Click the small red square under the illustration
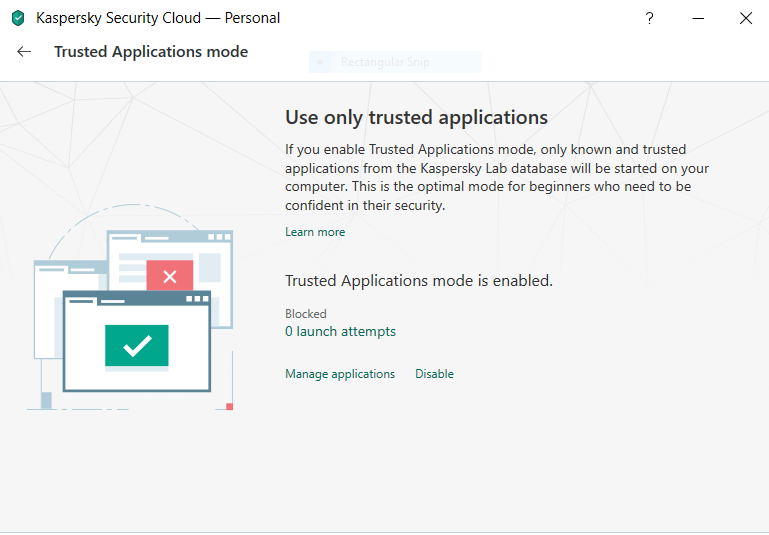 229,406
